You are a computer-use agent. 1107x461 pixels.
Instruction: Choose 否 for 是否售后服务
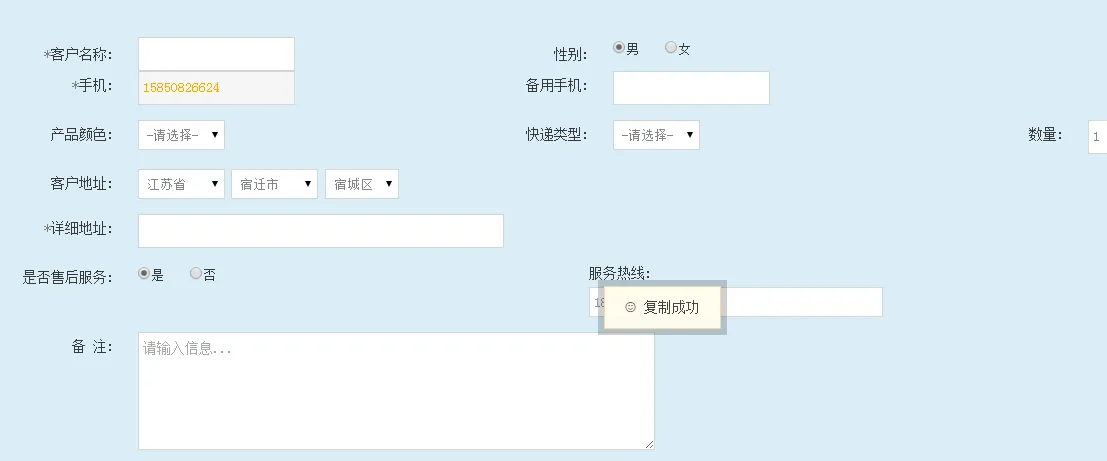tap(196, 273)
